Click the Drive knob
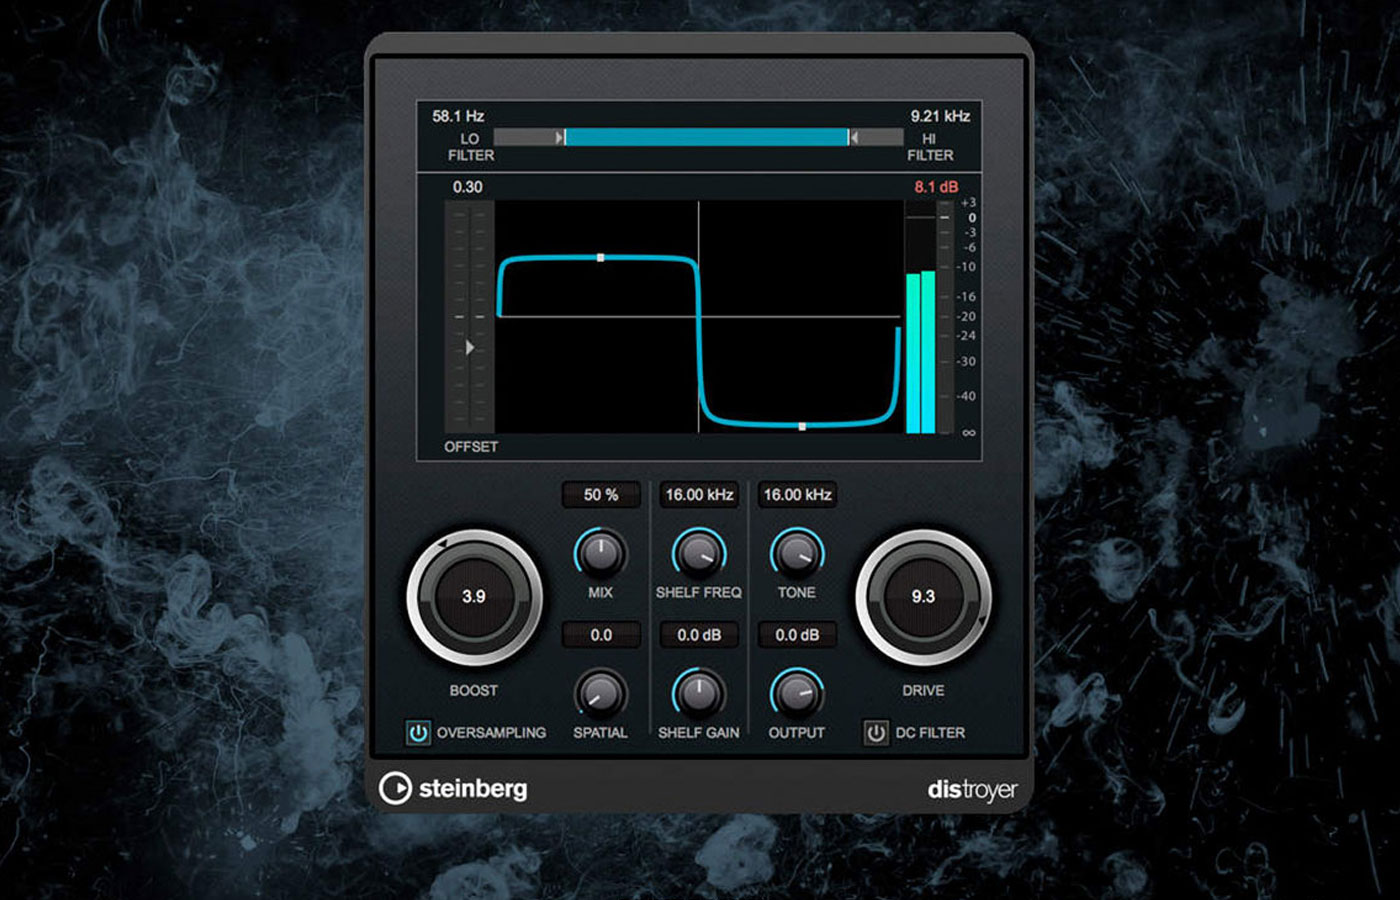The image size is (1400, 900). click(x=923, y=597)
